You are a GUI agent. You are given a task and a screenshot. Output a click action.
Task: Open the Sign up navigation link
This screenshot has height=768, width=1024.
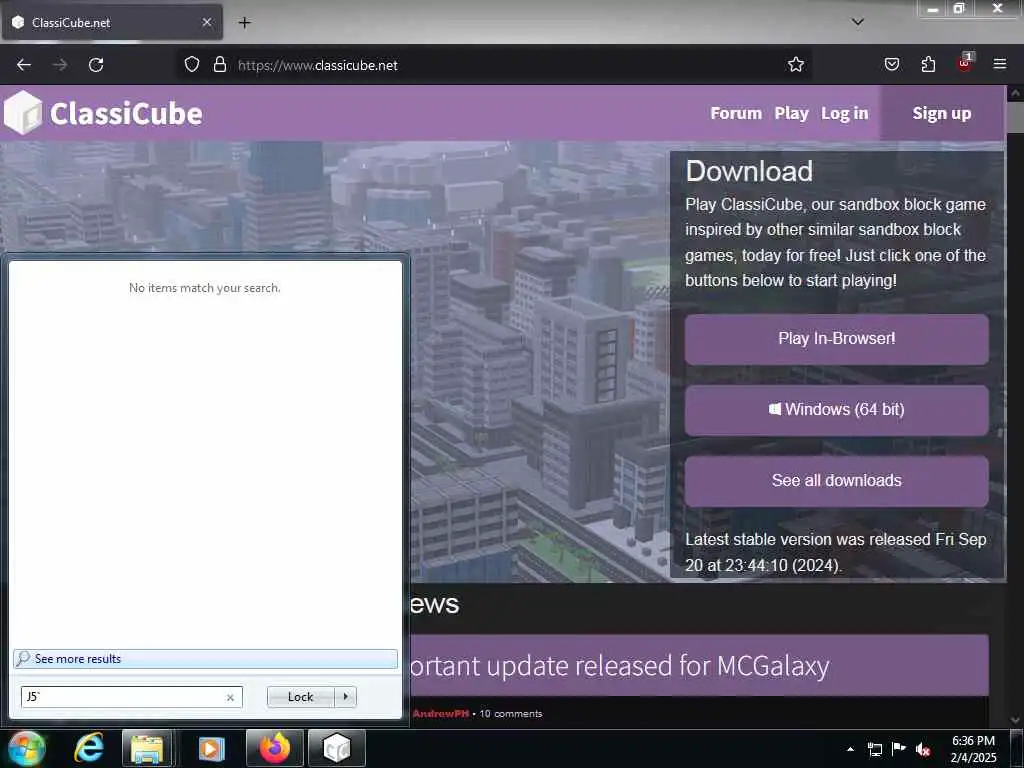[x=942, y=114]
